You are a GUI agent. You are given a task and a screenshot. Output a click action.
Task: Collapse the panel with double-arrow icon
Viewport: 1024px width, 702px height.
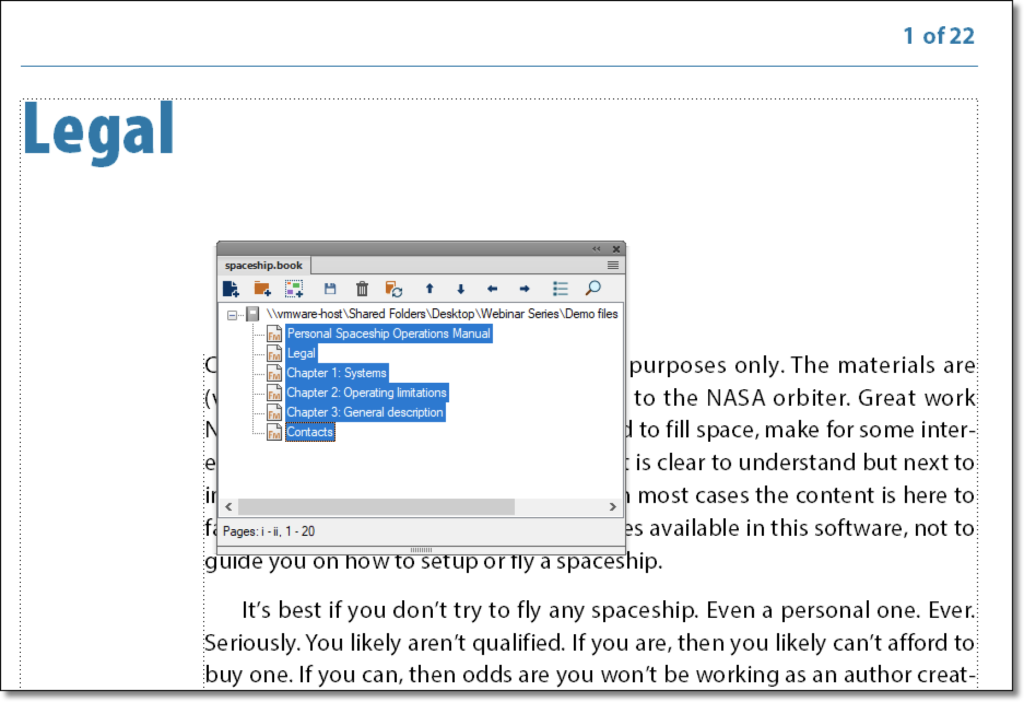tap(597, 249)
